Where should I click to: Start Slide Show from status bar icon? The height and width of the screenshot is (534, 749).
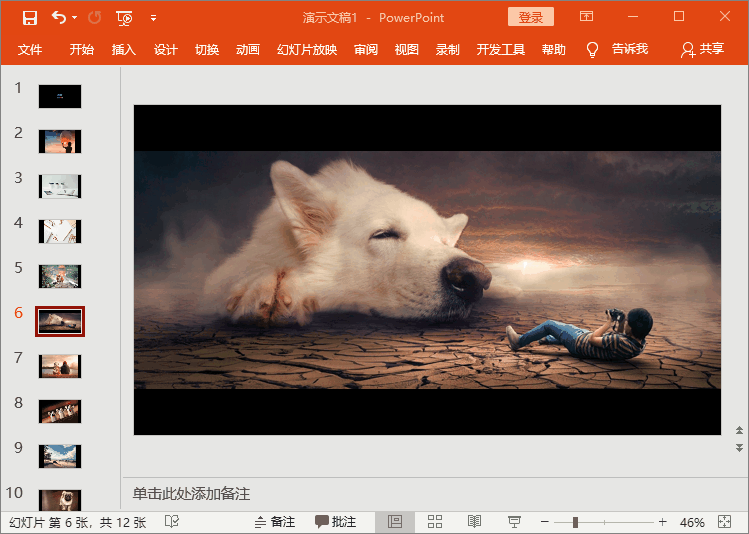coord(514,522)
